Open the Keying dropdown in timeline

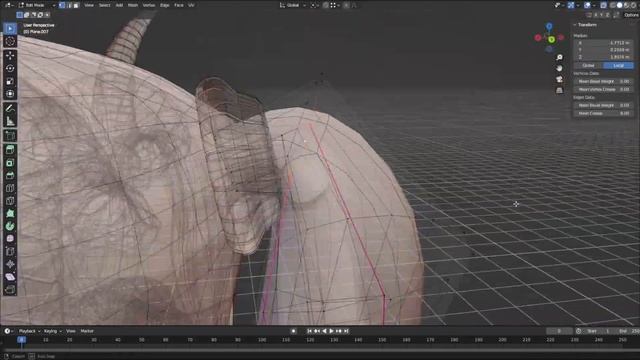coord(53,331)
